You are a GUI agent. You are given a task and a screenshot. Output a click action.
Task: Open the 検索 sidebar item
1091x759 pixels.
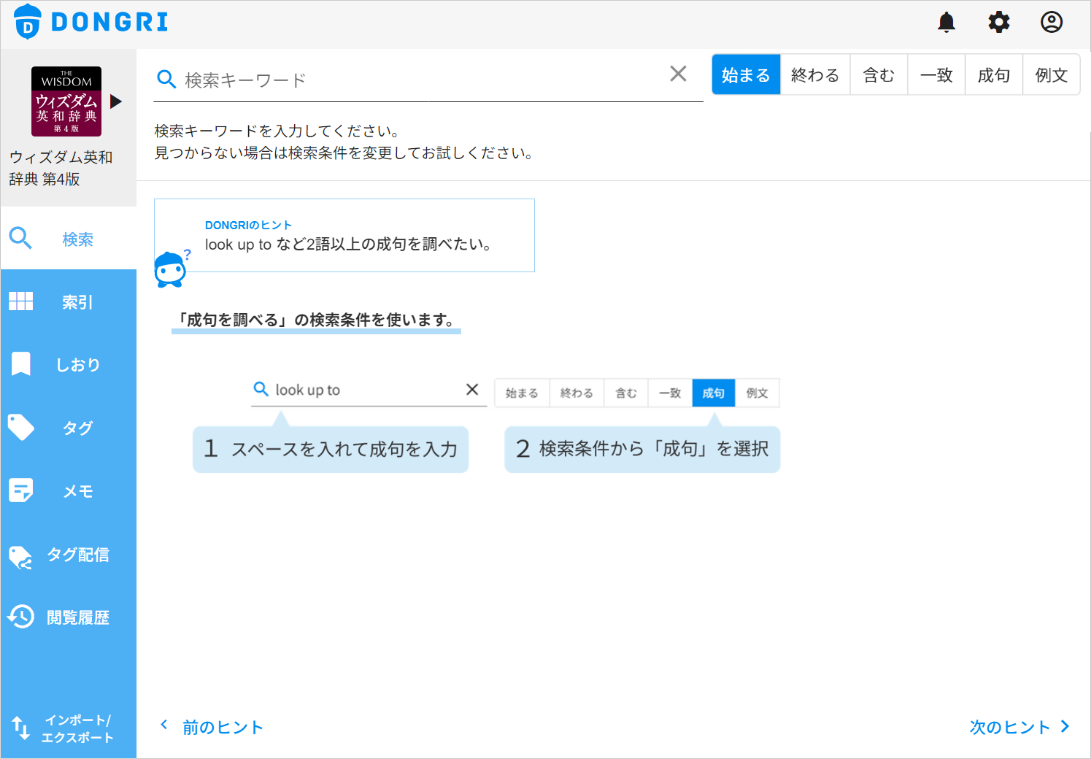[x=68, y=239]
